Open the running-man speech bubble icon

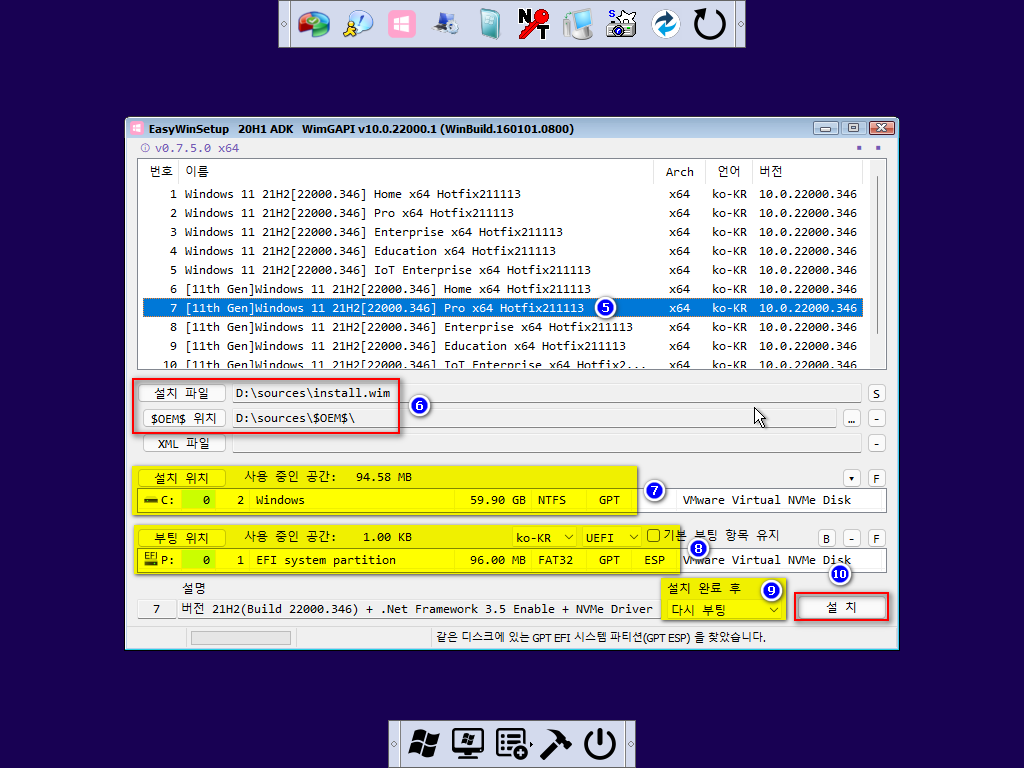pos(358,24)
